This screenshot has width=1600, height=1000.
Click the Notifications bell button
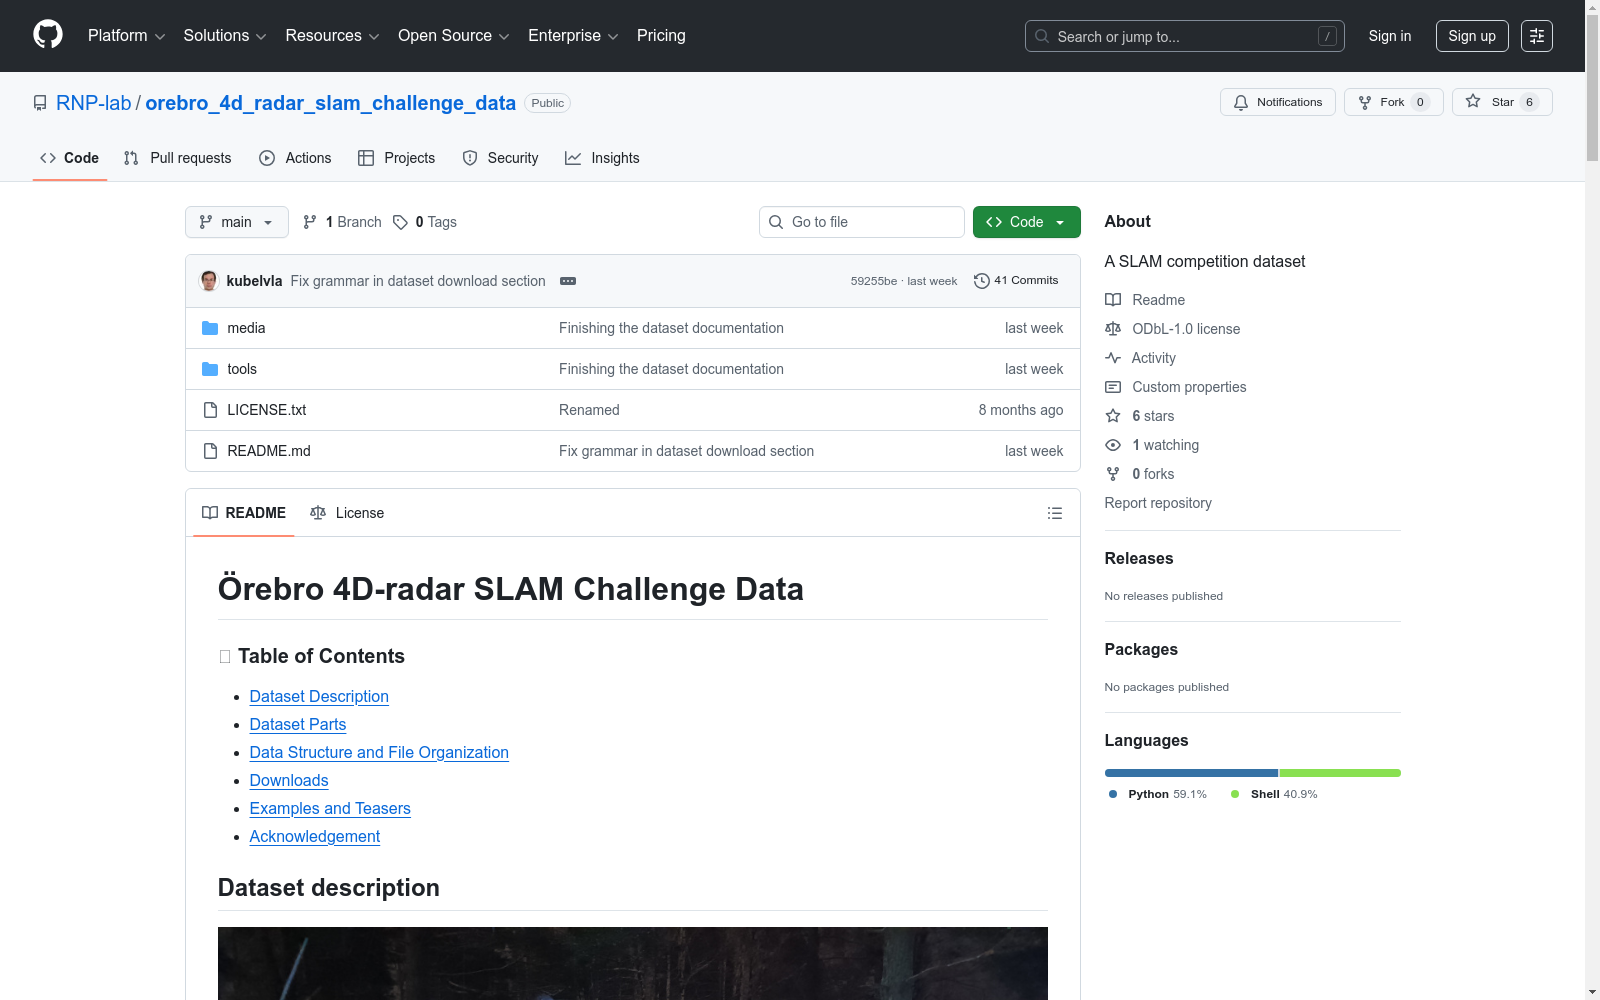pos(1277,102)
